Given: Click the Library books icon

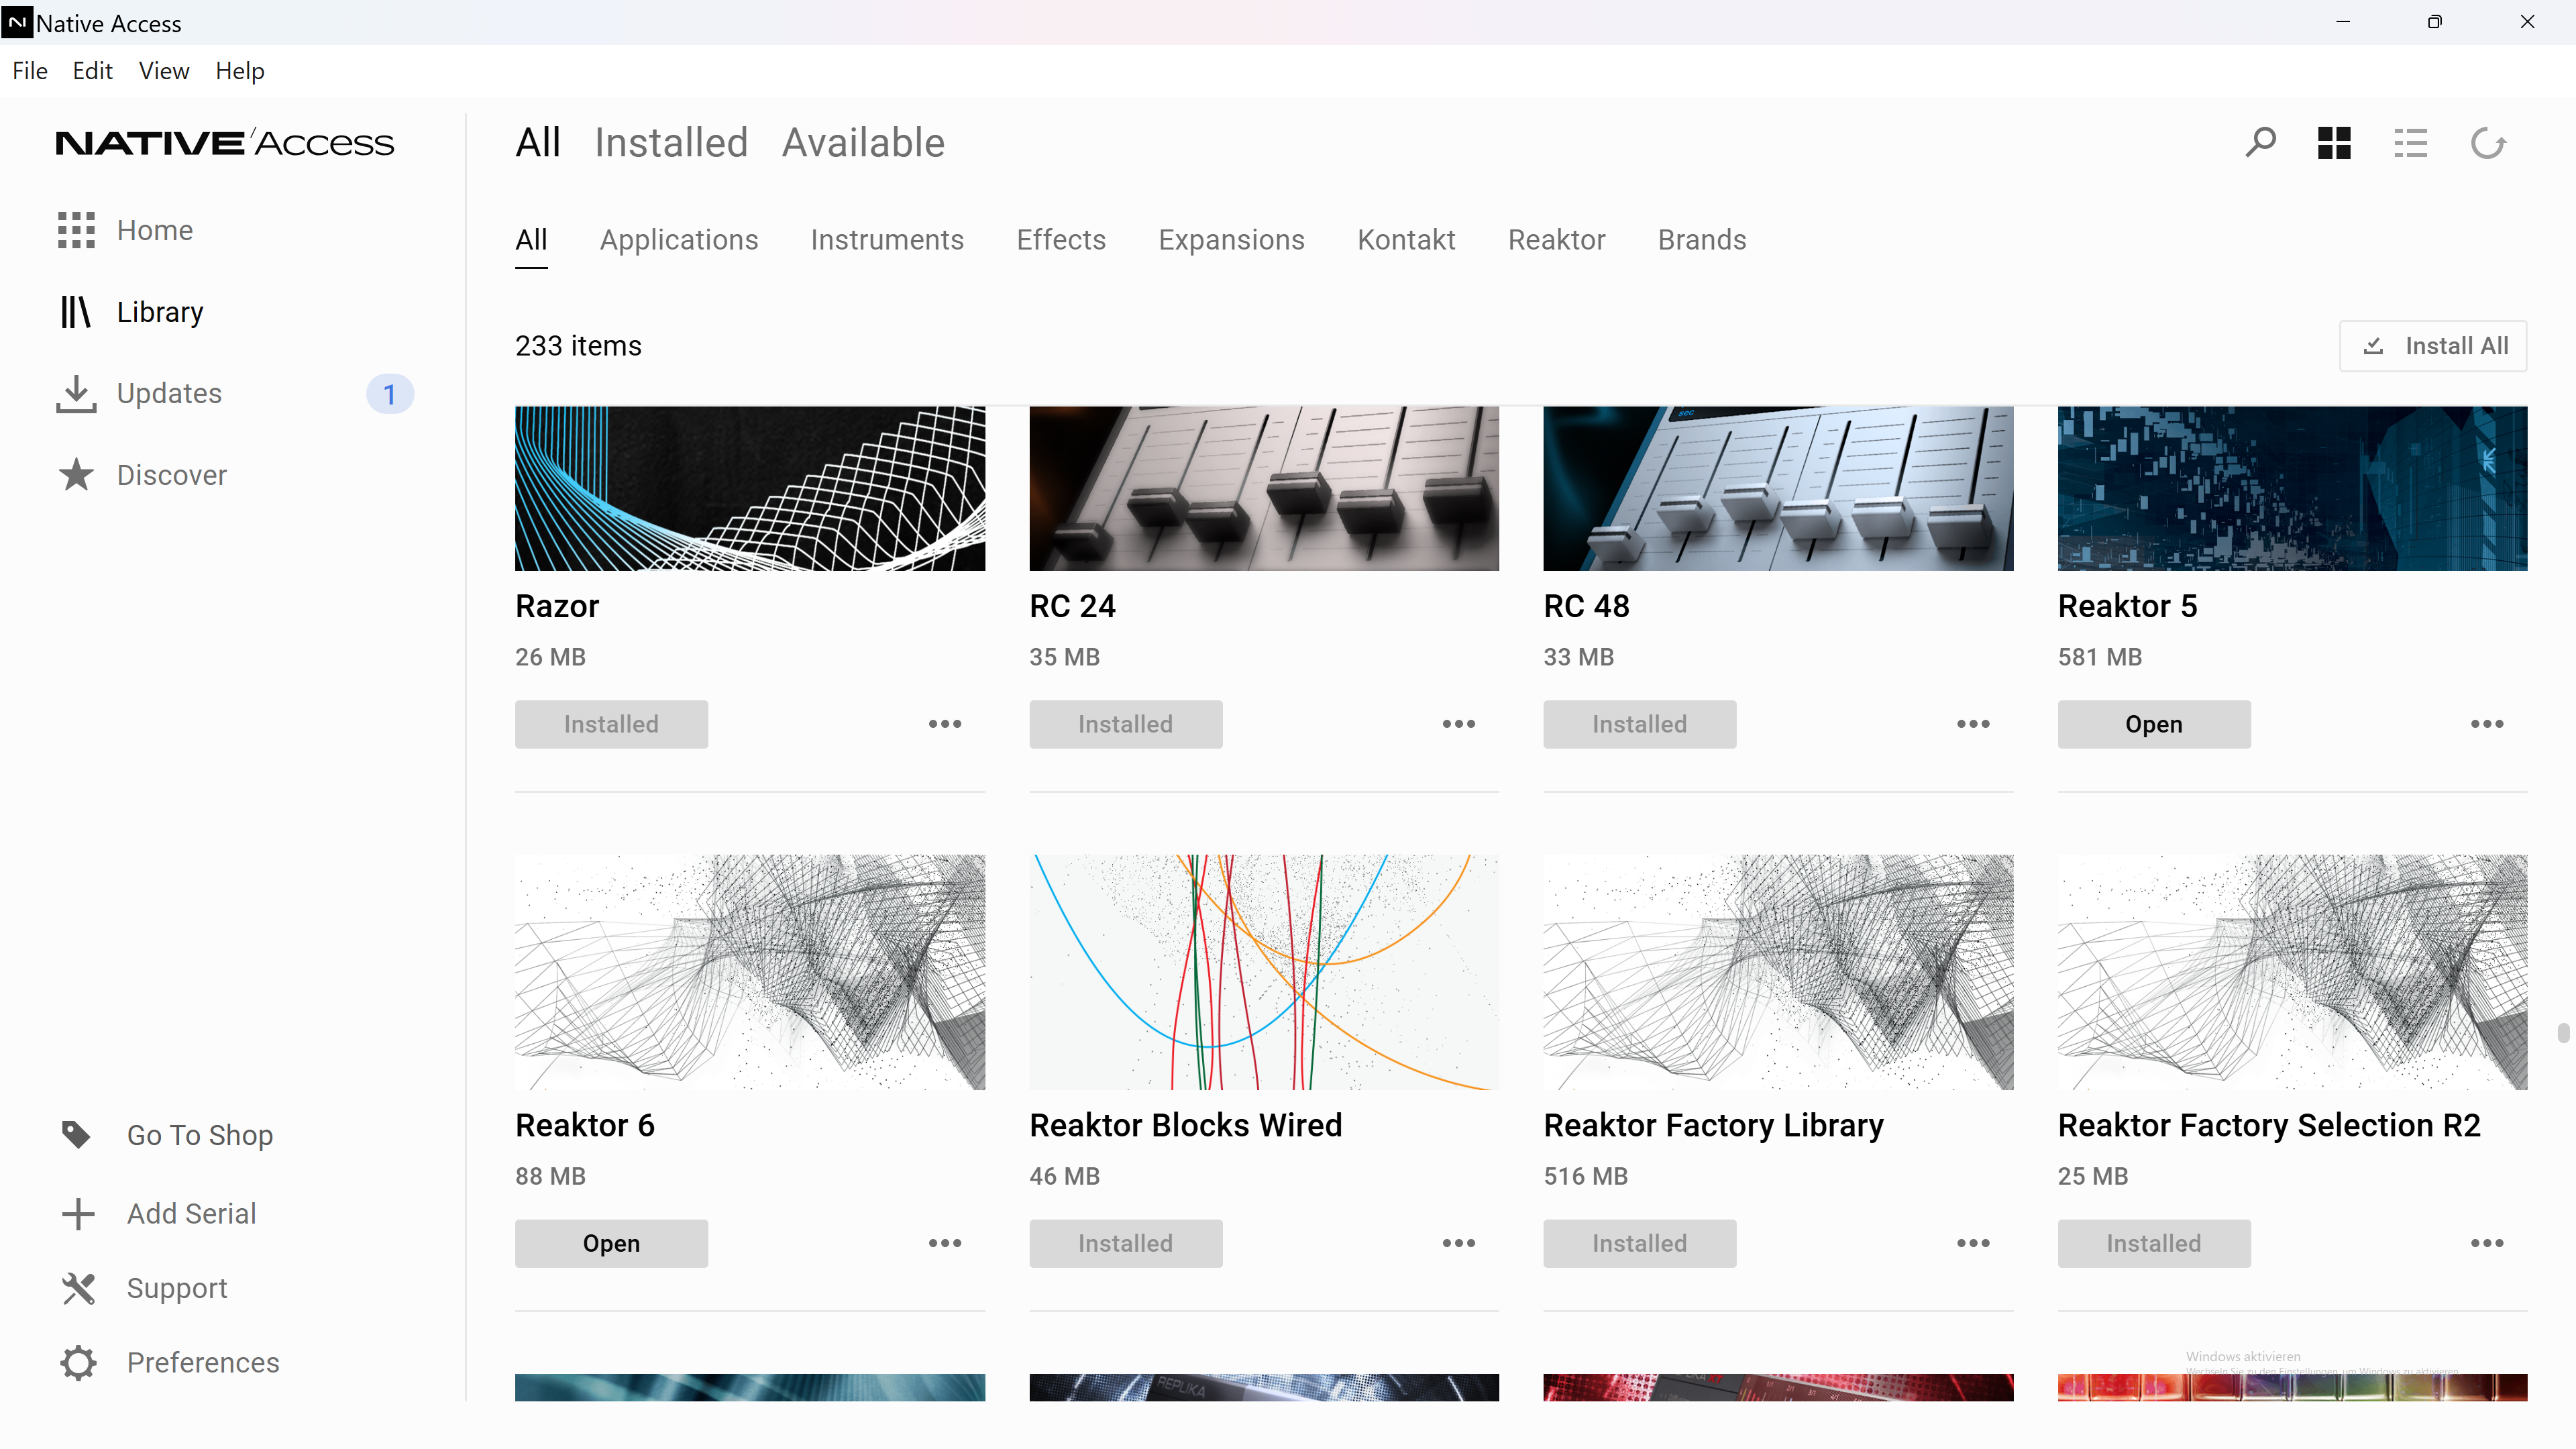Looking at the screenshot, I should click(x=76, y=312).
